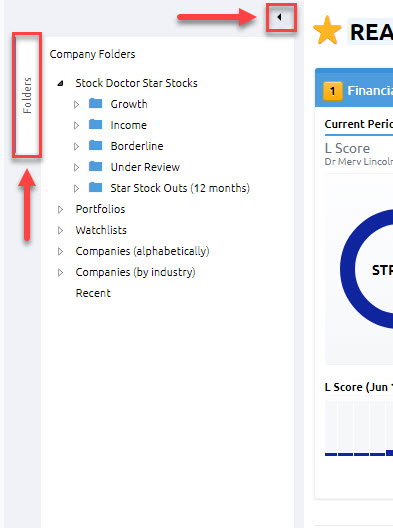
Task: Collapse the Stock Doctor Star Stocks tree
Action: [x=61, y=83]
